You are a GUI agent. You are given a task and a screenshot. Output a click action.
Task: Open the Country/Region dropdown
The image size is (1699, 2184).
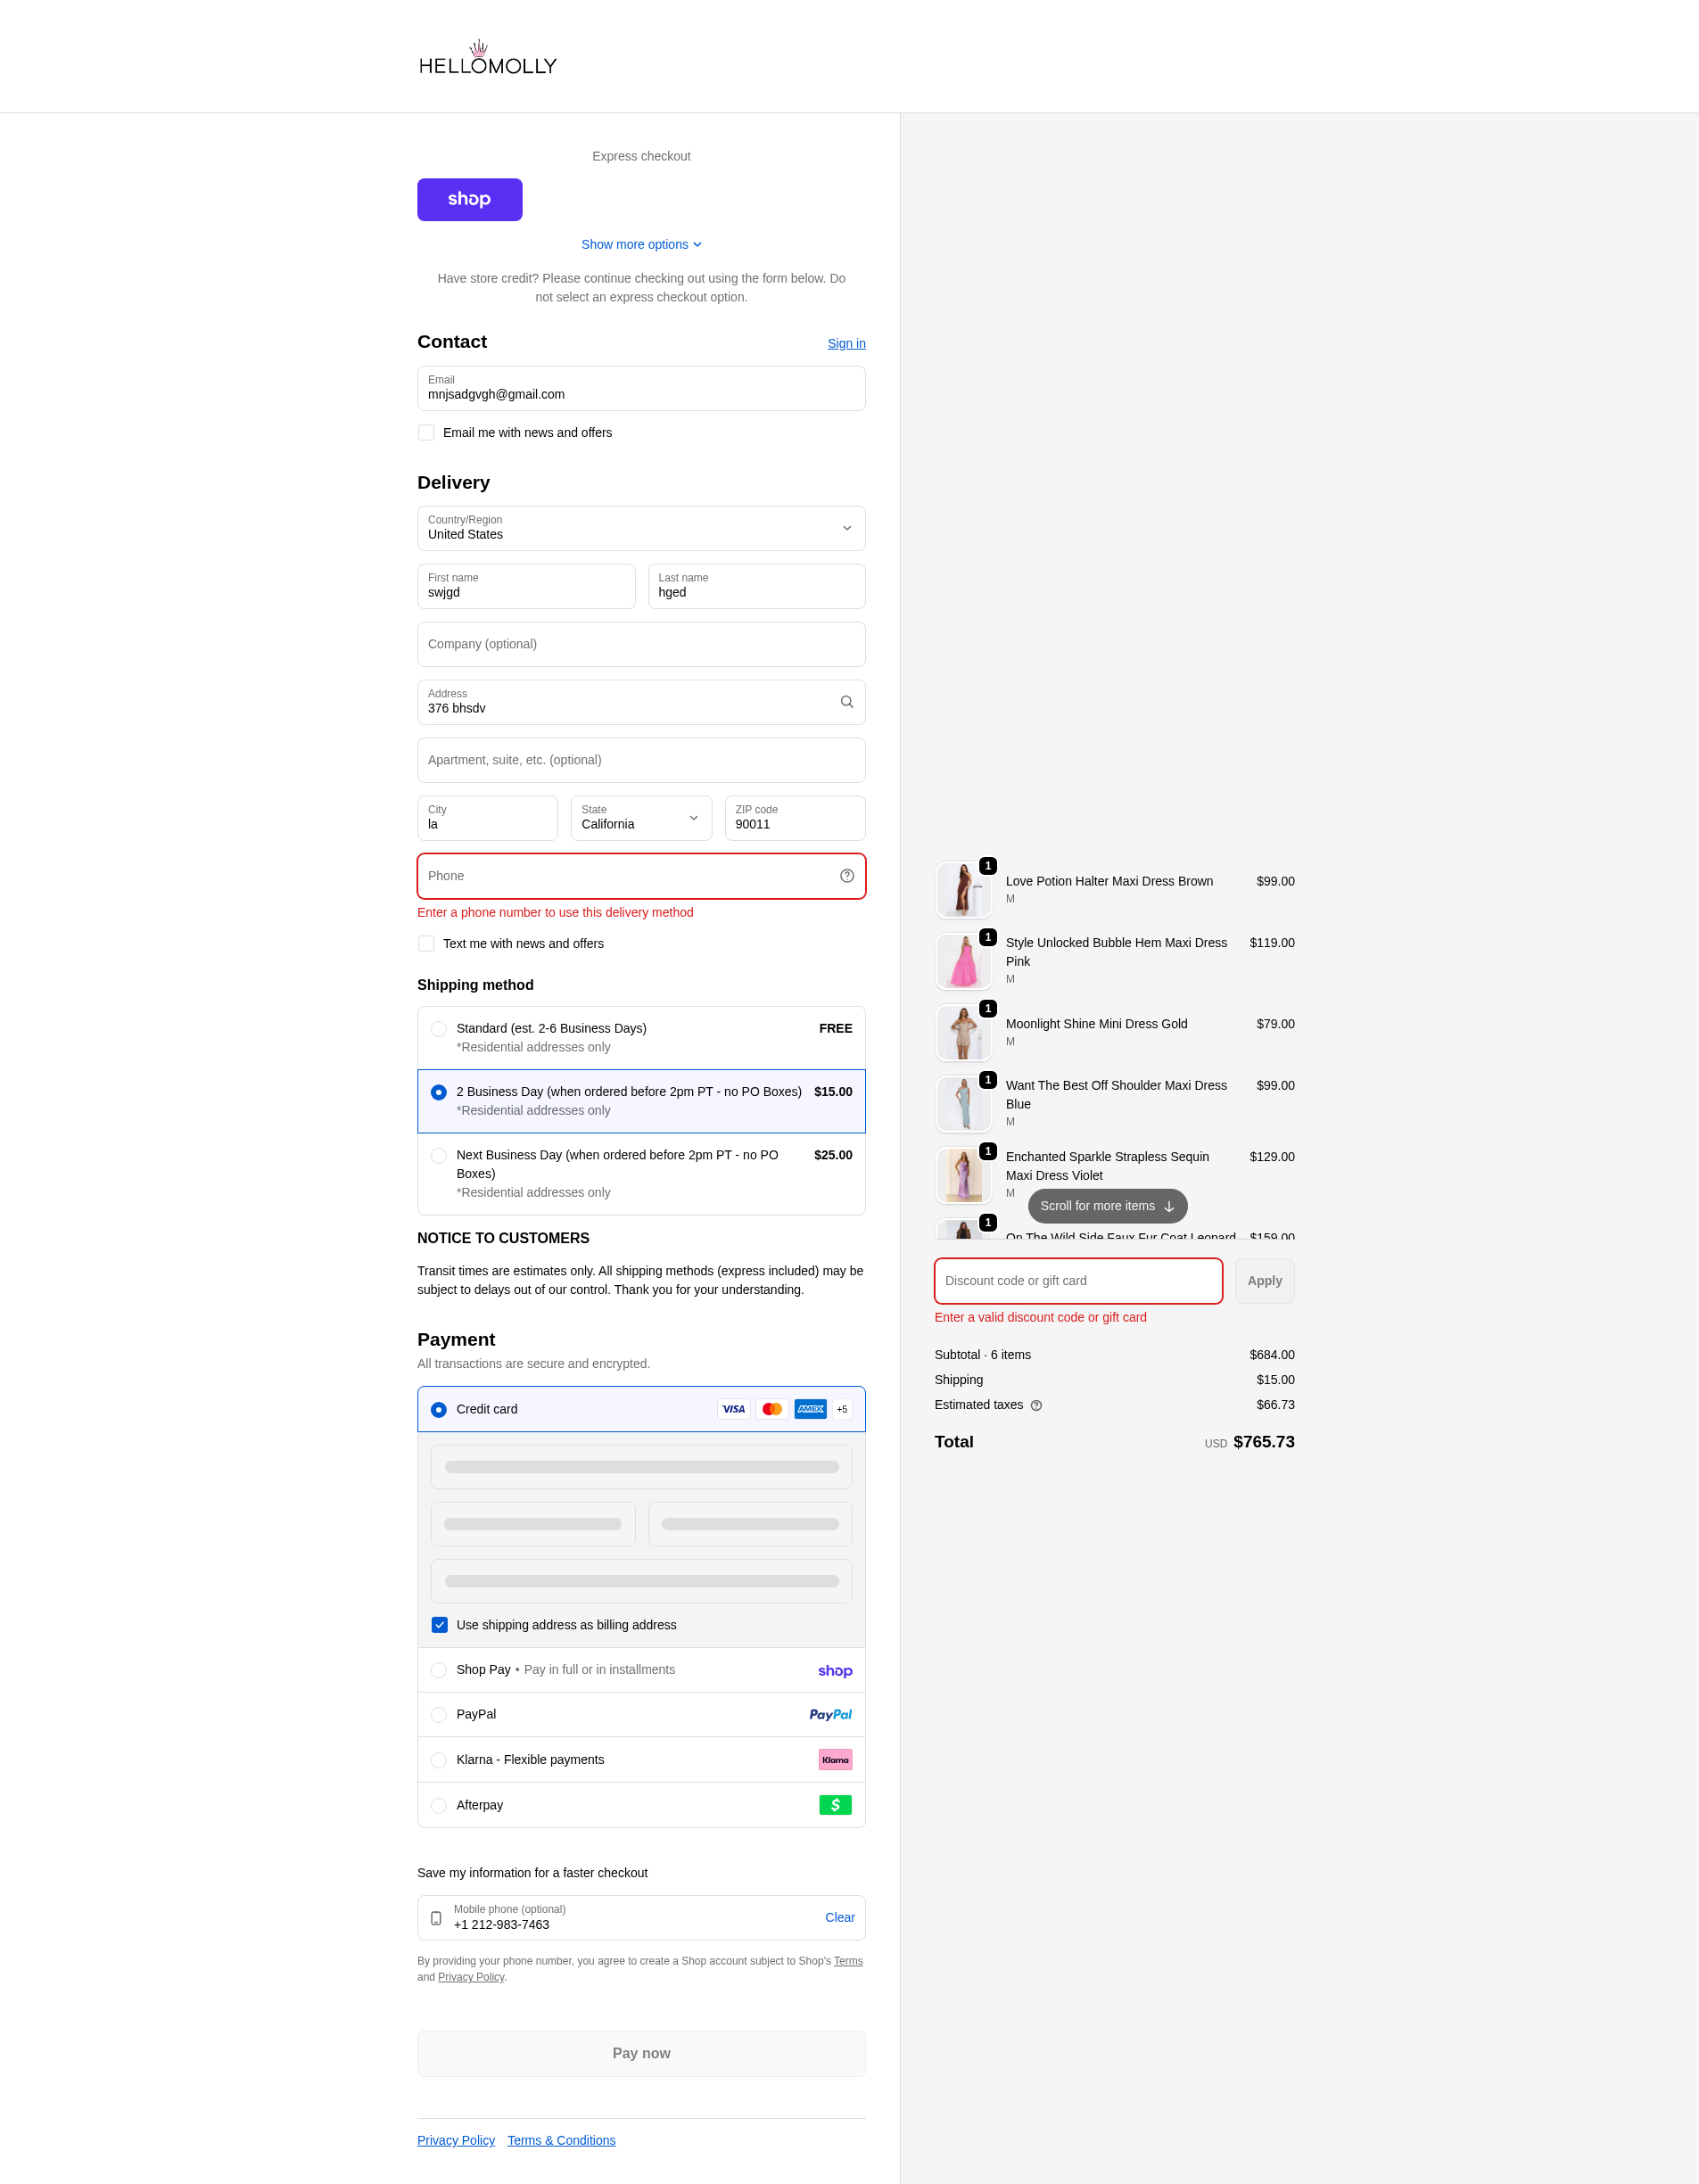[641, 528]
